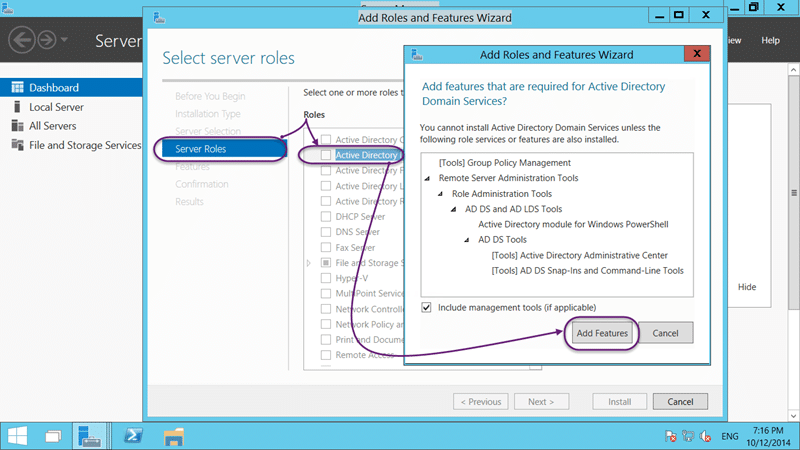Click Cancel at the wizard bottom
Screen dimensions: 800x450
pyautogui.click(x=680, y=402)
